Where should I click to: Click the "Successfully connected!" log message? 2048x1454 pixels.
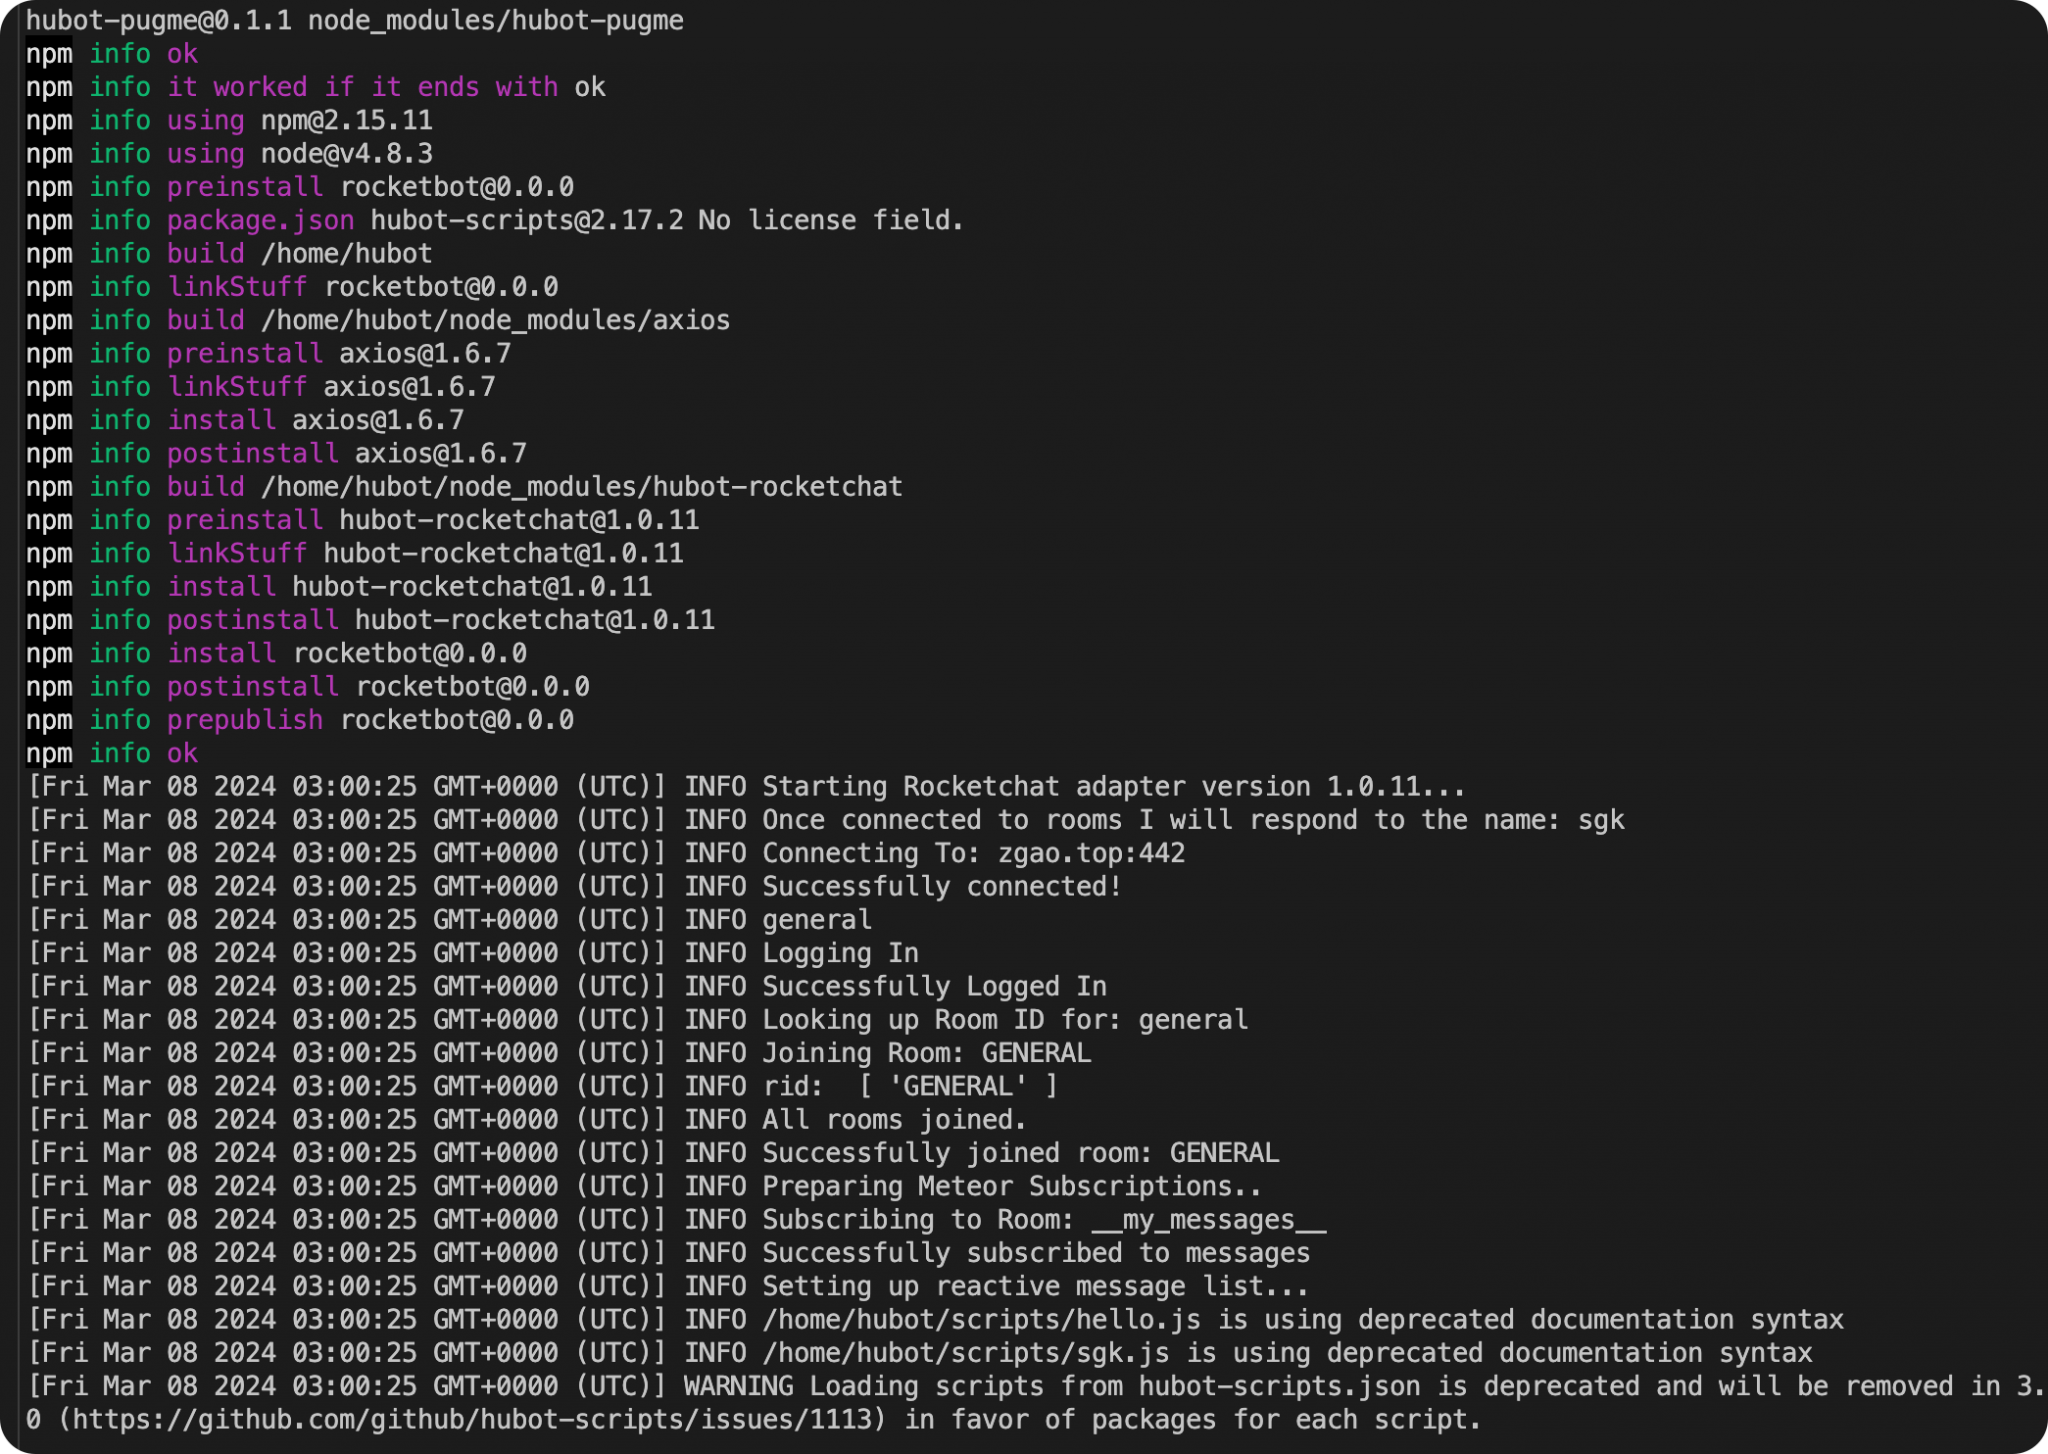[941, 887]
